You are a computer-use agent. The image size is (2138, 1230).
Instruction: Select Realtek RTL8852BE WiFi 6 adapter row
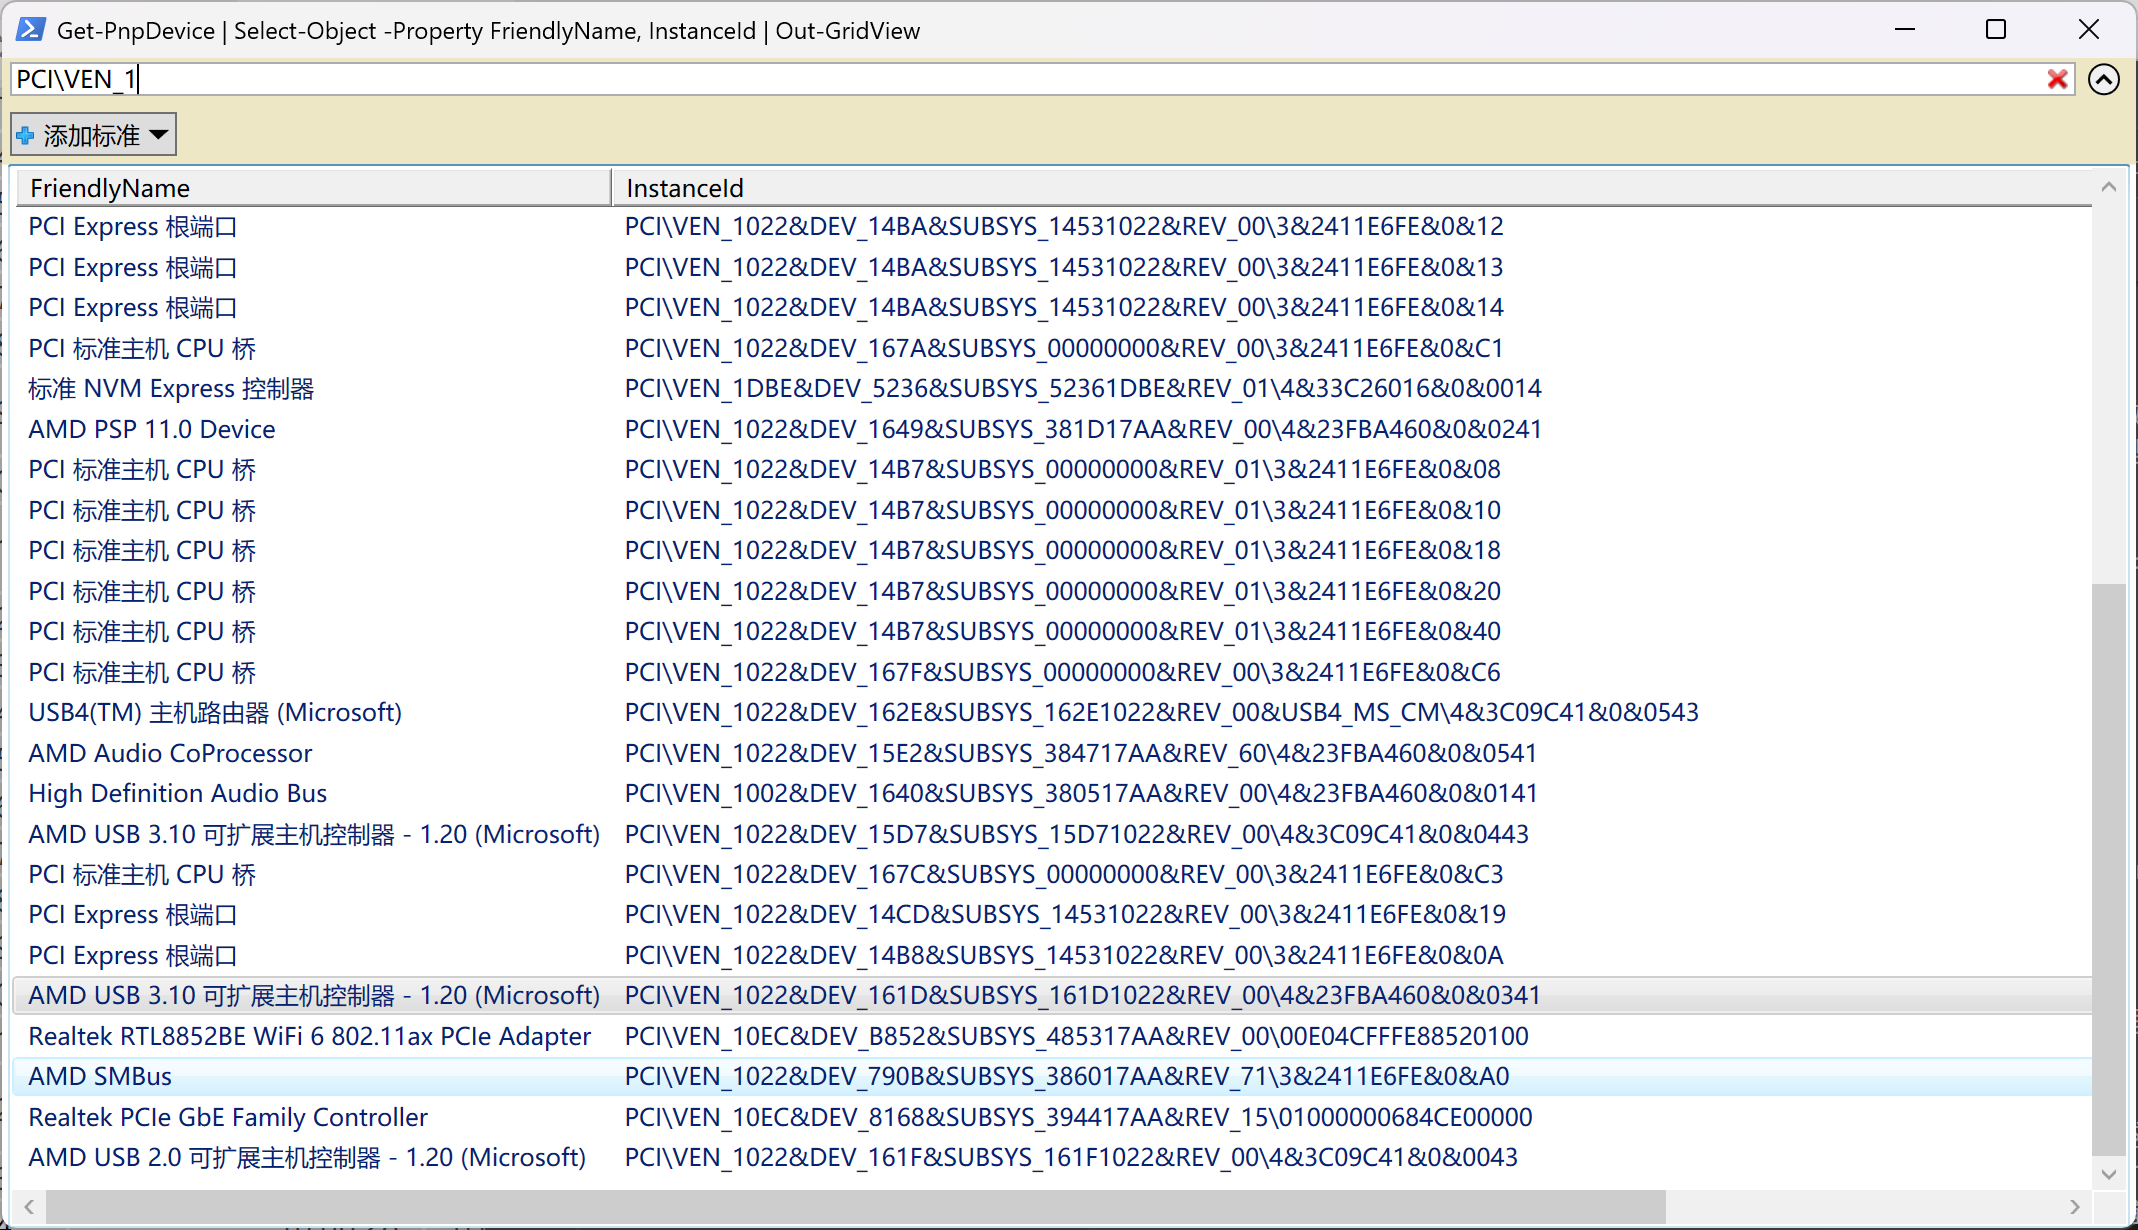[309, 1037]
